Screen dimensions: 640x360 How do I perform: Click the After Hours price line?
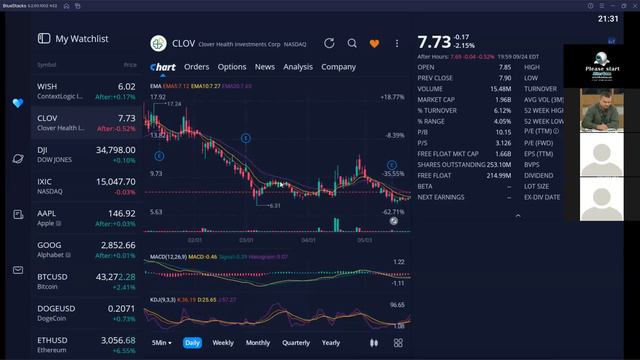click(x=478, y=57)
